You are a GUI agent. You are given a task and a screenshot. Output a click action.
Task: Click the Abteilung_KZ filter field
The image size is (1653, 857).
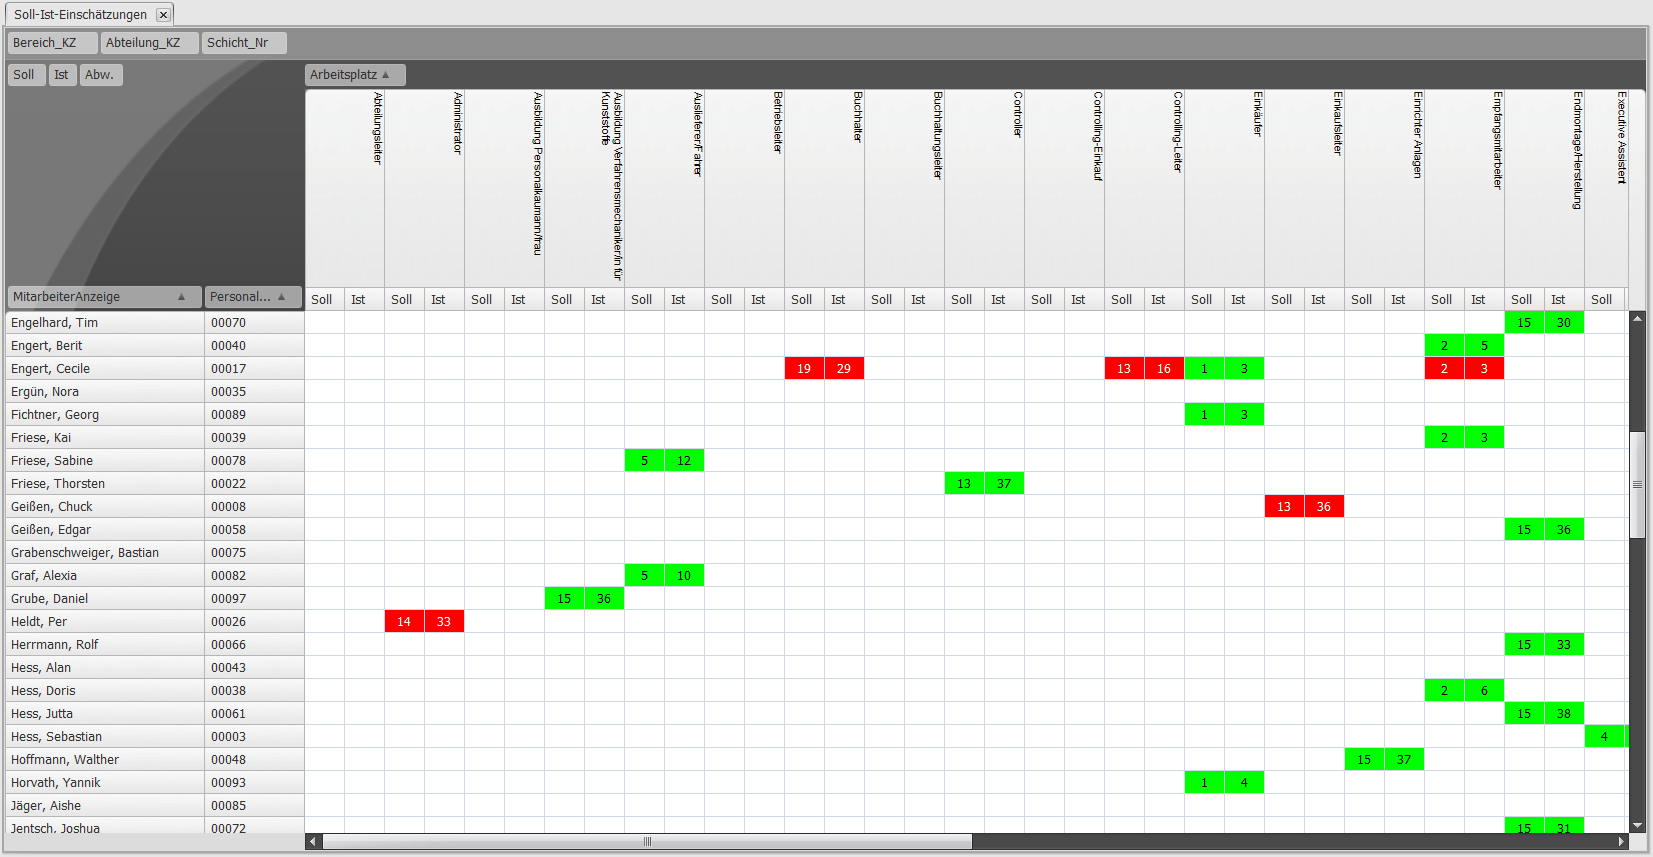pyautogui.click(x=149, y=43)
